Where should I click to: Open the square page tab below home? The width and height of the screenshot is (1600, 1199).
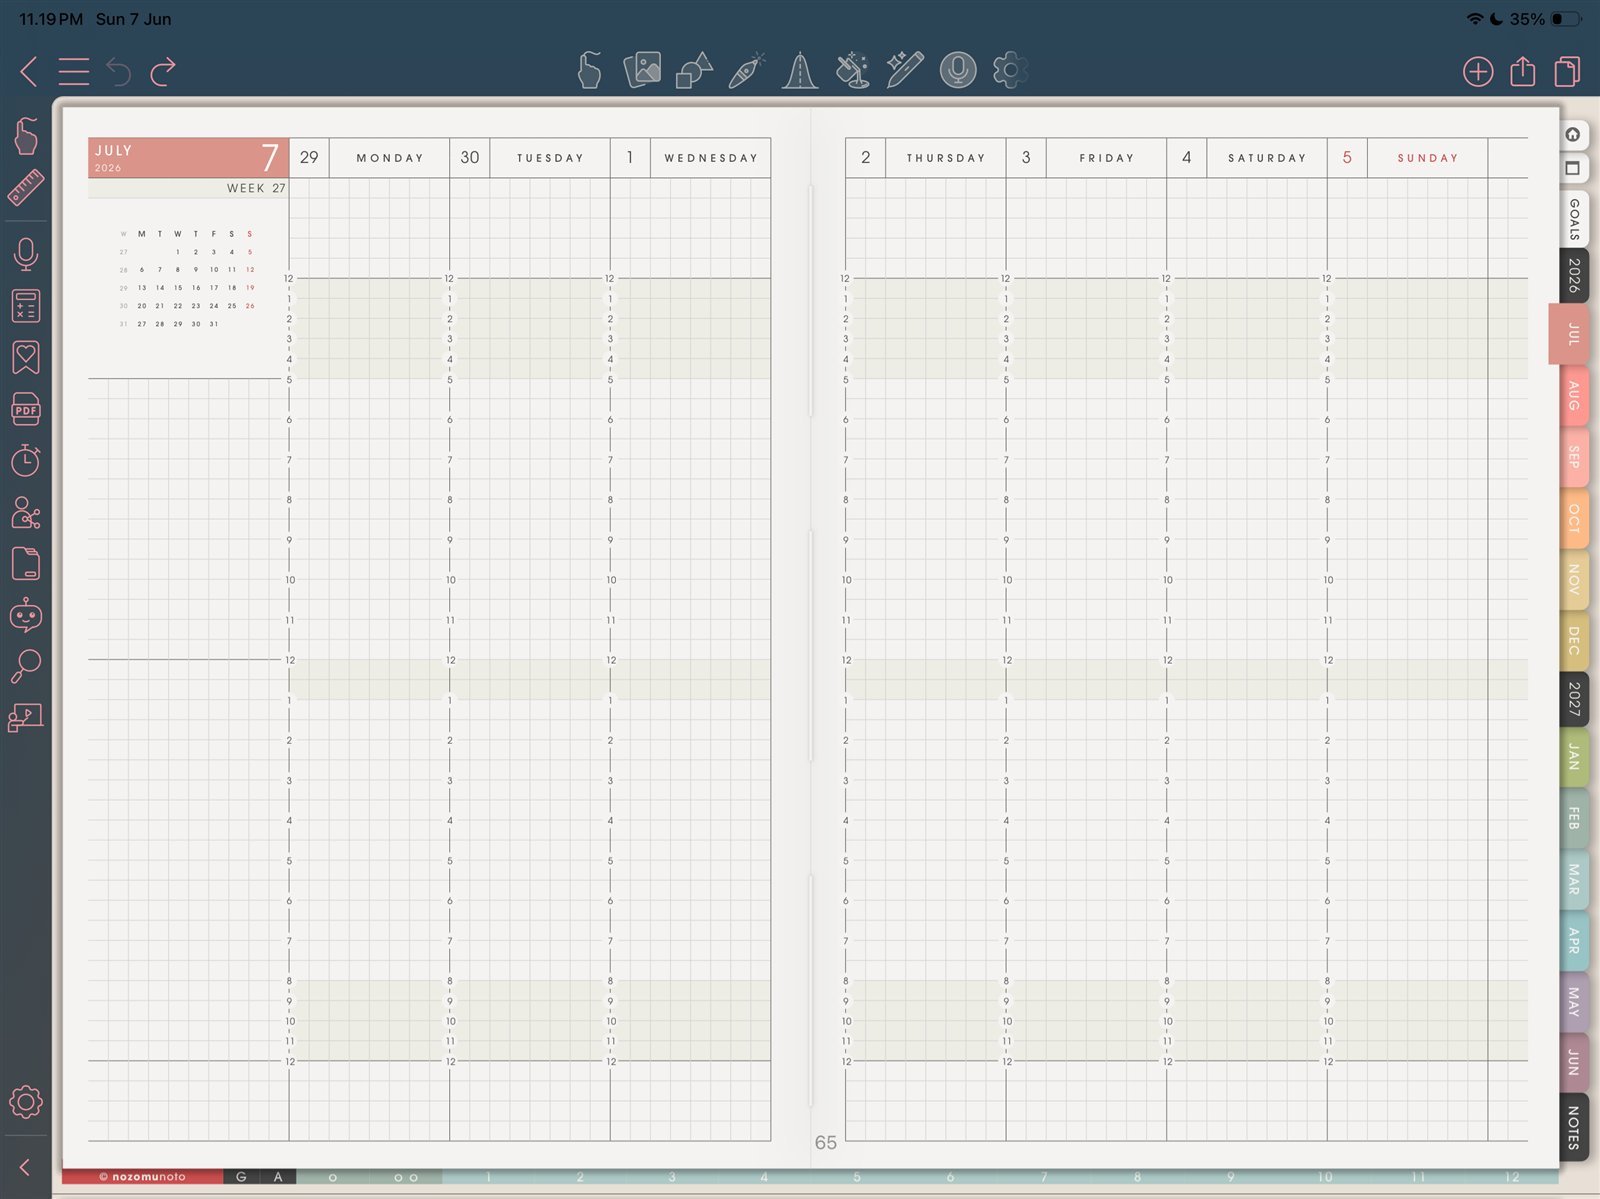(1573, 168)
